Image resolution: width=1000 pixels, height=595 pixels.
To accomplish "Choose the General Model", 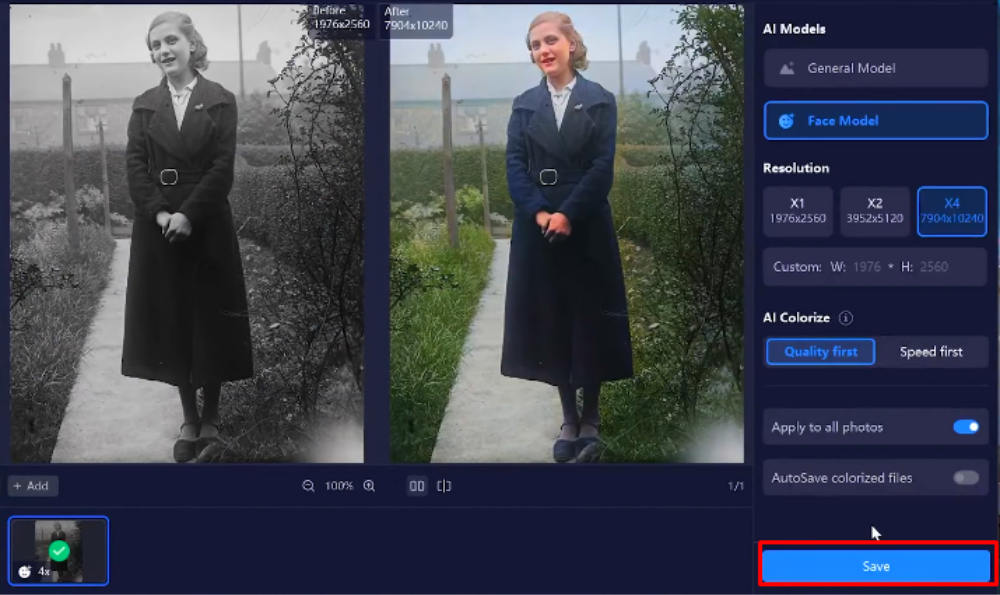I will pos(875,68).
